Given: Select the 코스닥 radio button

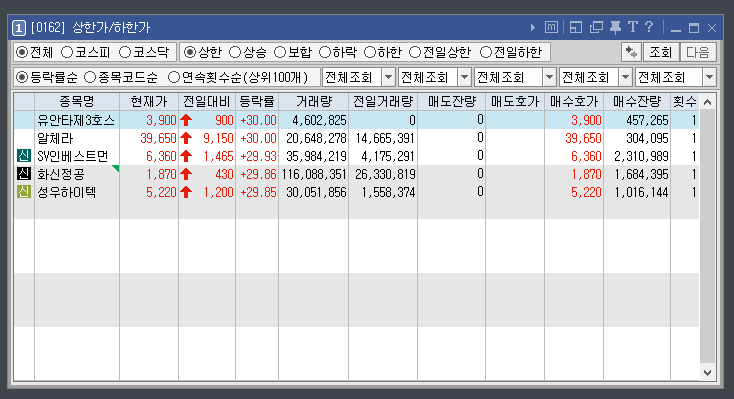Looking at the screenshot, I should [x=125, y=52].
